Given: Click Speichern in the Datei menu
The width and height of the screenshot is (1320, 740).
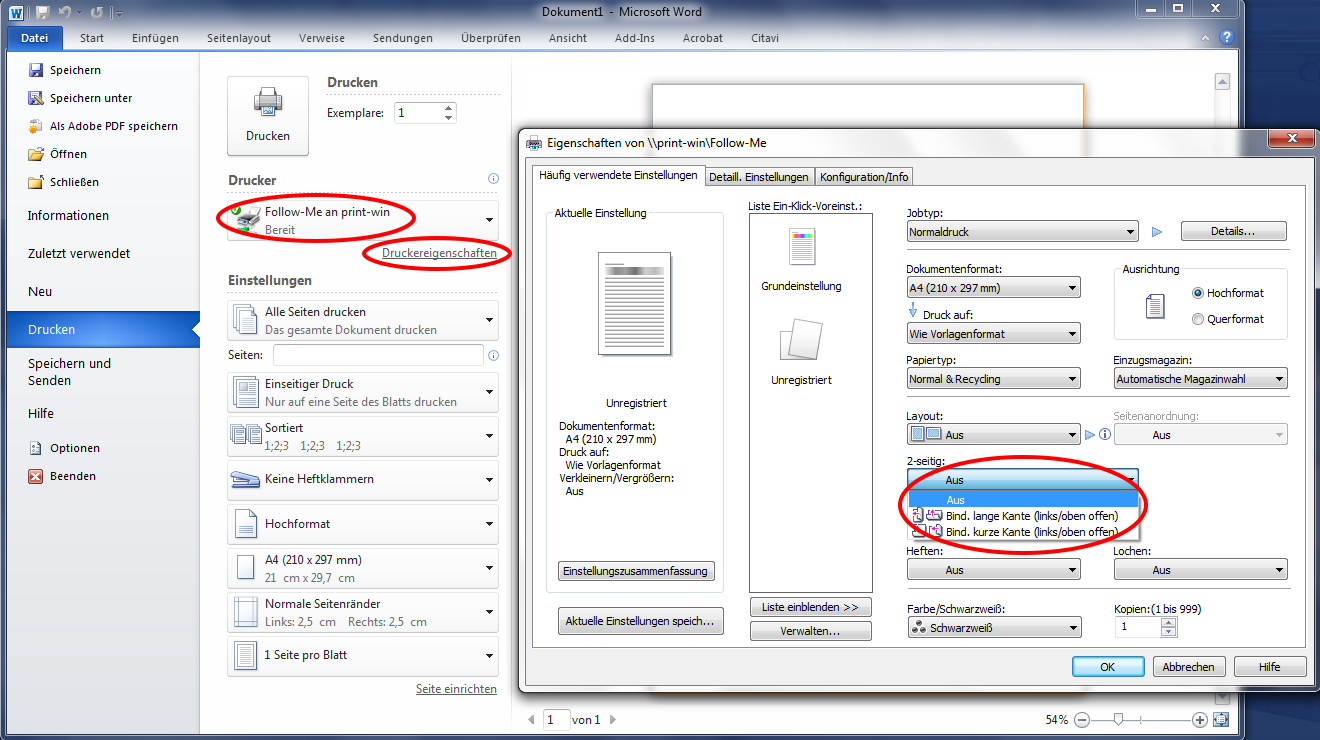Looking at the screenshot, I should [x=65, y=70].
